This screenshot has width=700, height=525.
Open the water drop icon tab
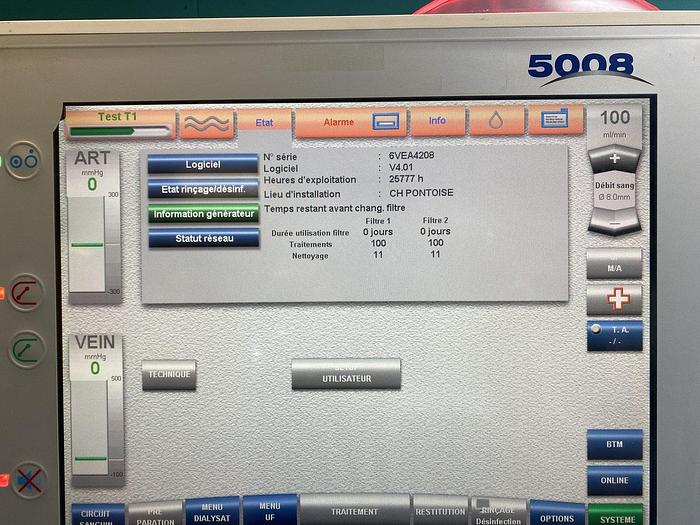(496, 121)
